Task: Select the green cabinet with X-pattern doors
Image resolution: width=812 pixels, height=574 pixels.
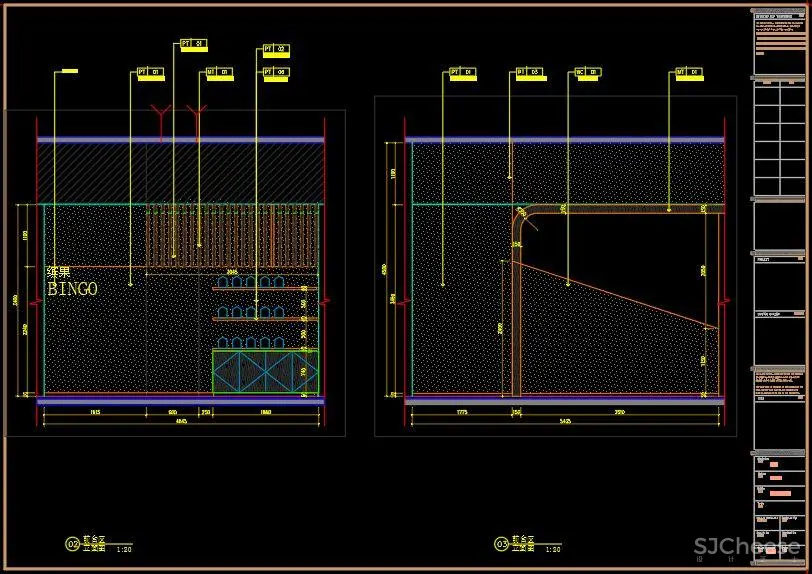Action: click(264, 371)
